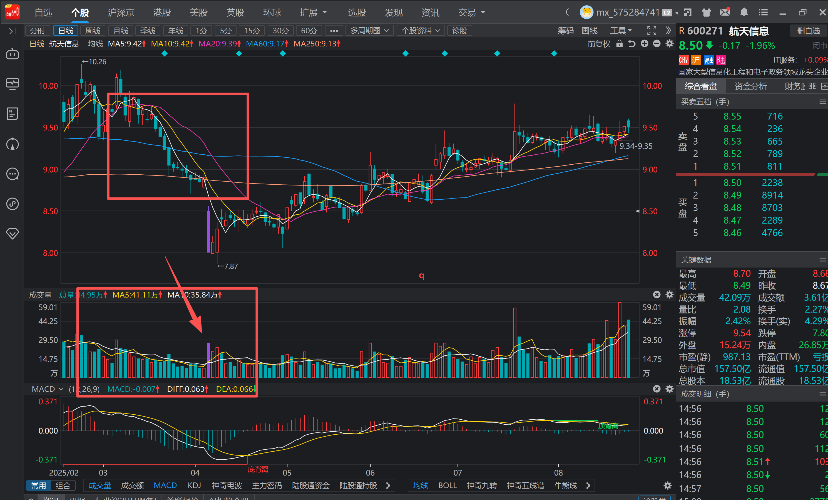The height and width of the screenshot is (500, 828).
Task: Open the robot assistant sidebar icon
Action: [x=12, y=54]
